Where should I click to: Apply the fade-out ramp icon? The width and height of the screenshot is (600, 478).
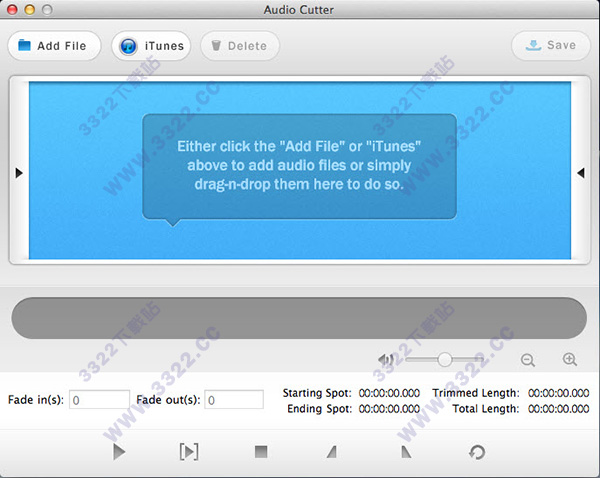click(x=406, y=452)
